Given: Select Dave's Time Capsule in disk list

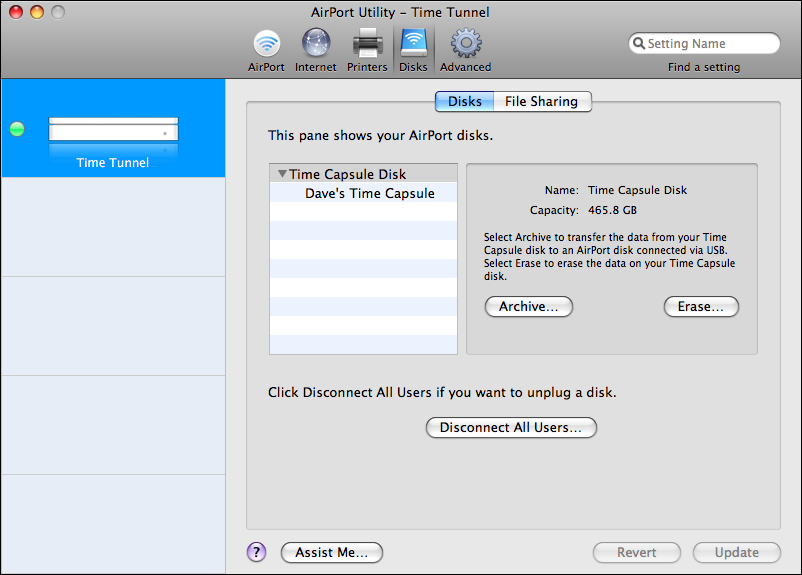Looking at the screenshot, I should [x=363, y=193].
